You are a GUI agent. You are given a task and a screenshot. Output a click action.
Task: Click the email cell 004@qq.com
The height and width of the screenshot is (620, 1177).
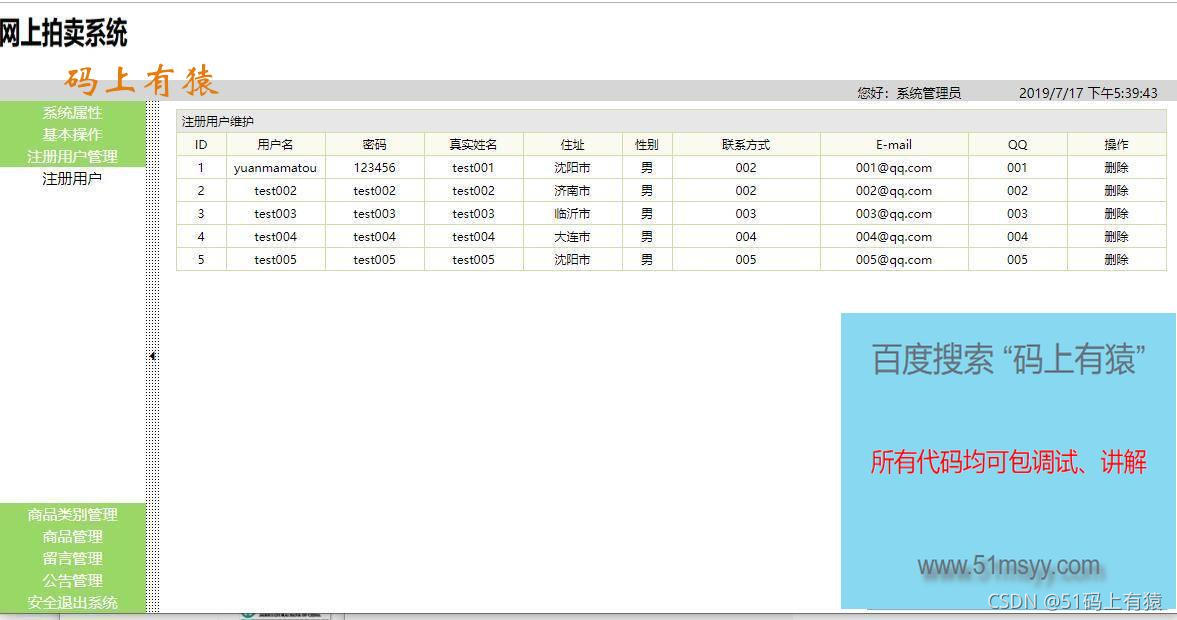tap(894, 236)
